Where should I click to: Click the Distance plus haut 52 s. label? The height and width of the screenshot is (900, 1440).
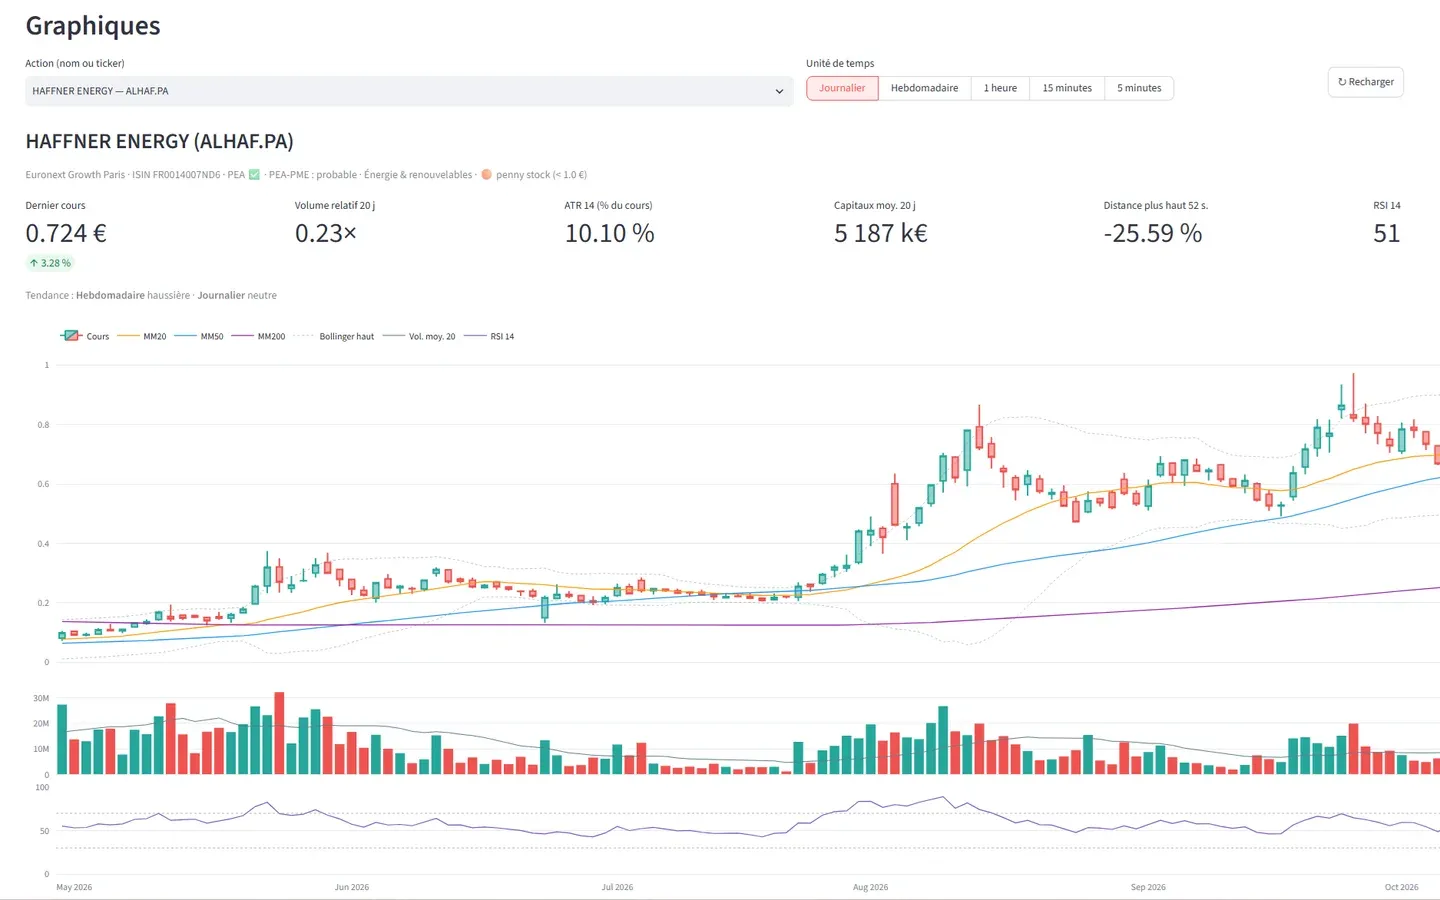click(x=1156, y=205)
